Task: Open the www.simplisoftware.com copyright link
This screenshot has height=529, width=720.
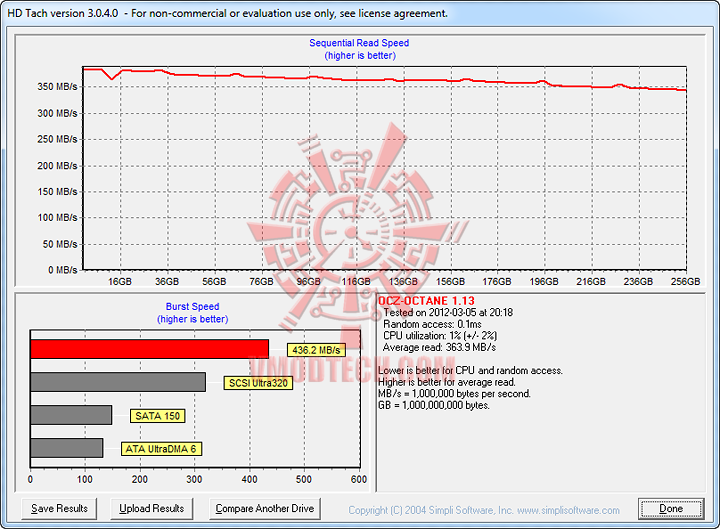Action: click(568, 510)
